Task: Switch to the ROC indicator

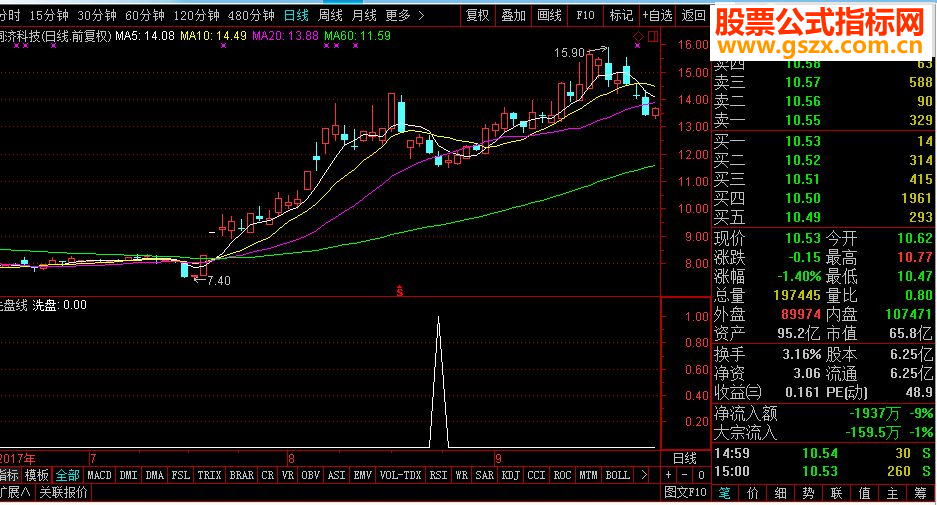Action: pos(562,476)
